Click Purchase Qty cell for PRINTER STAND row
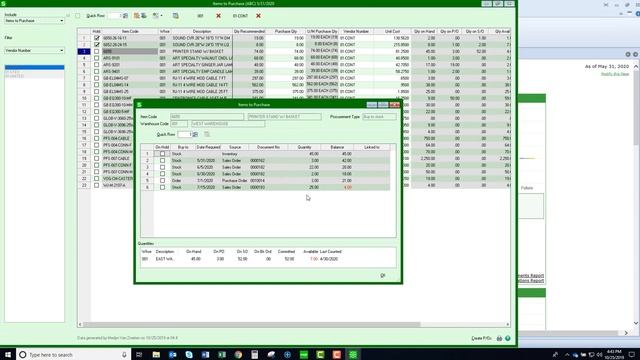 pyautogui.click(x=286, y=51)
